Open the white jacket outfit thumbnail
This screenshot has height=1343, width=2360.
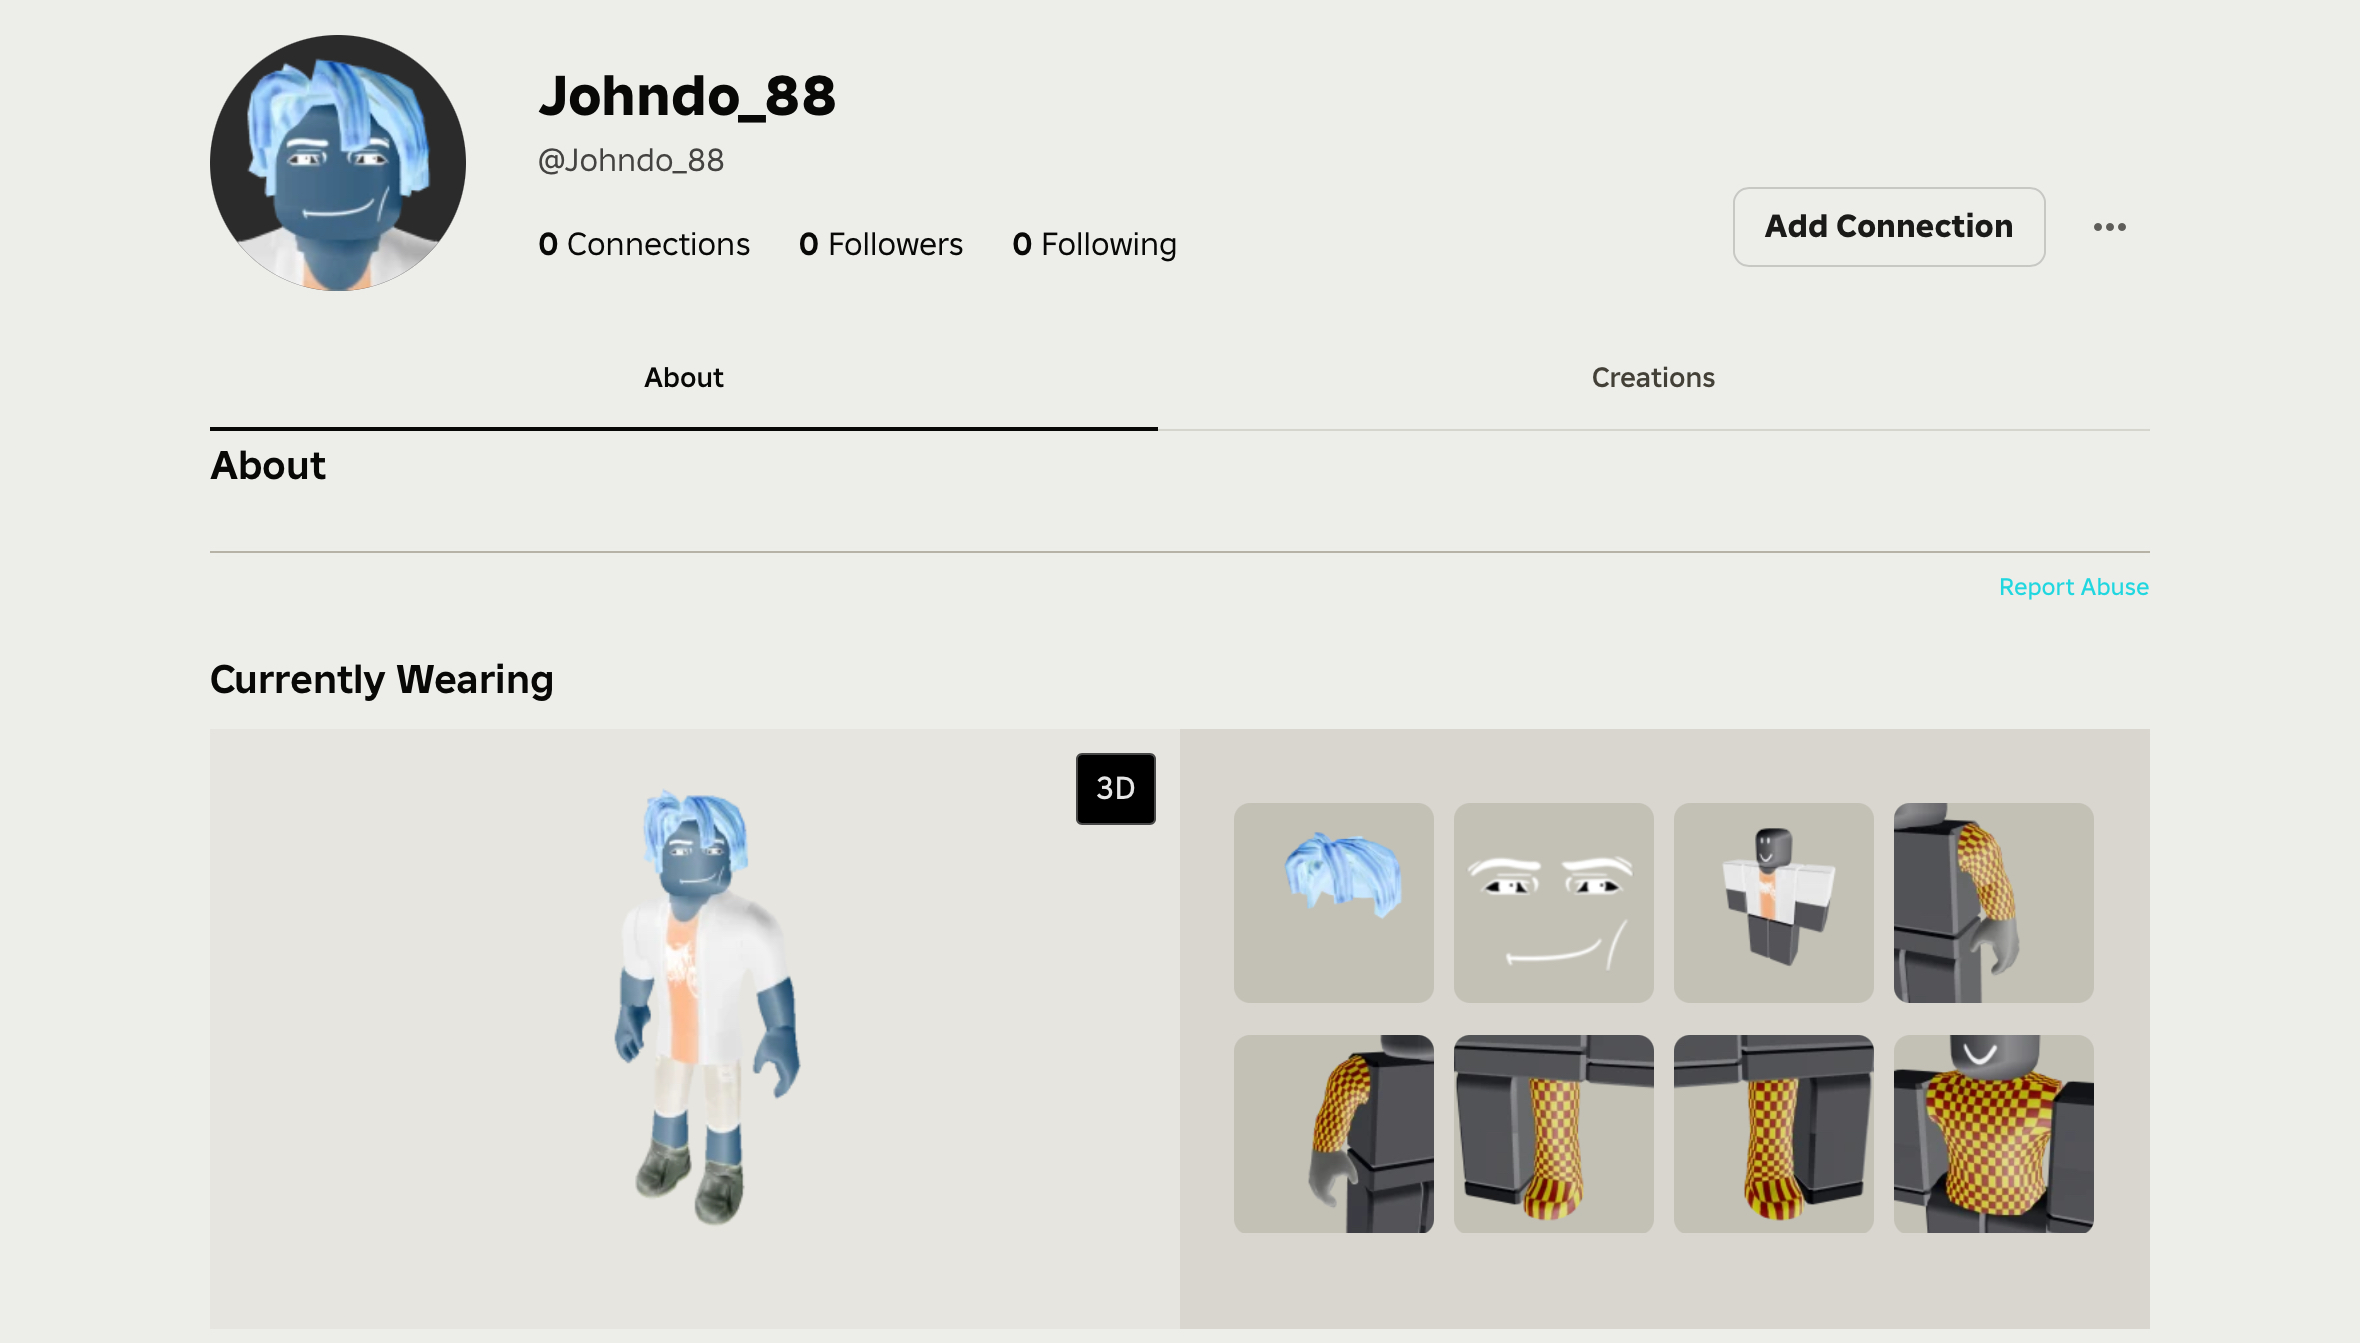1773,902
